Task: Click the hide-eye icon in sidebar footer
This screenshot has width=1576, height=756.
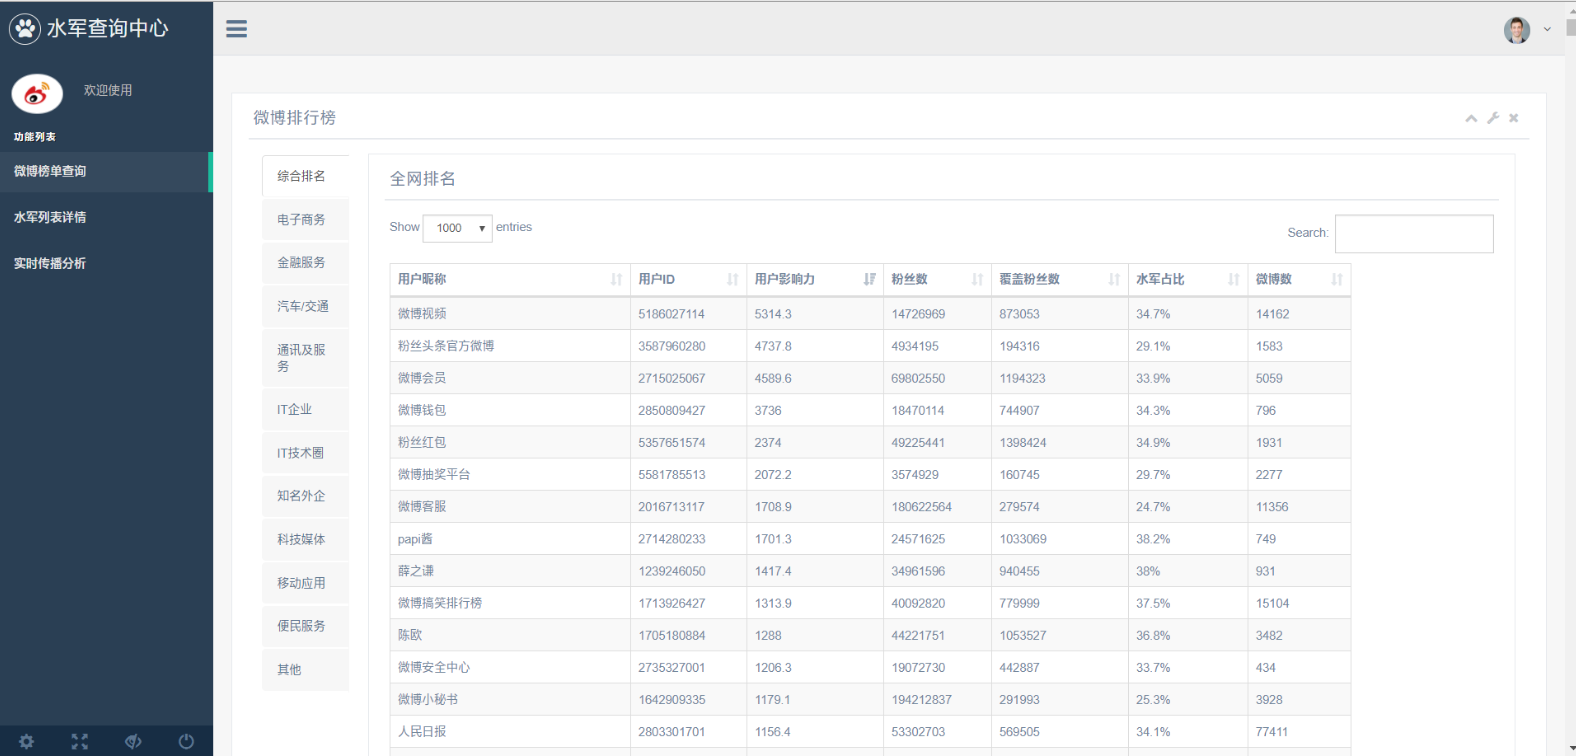Action: (133, 741)
